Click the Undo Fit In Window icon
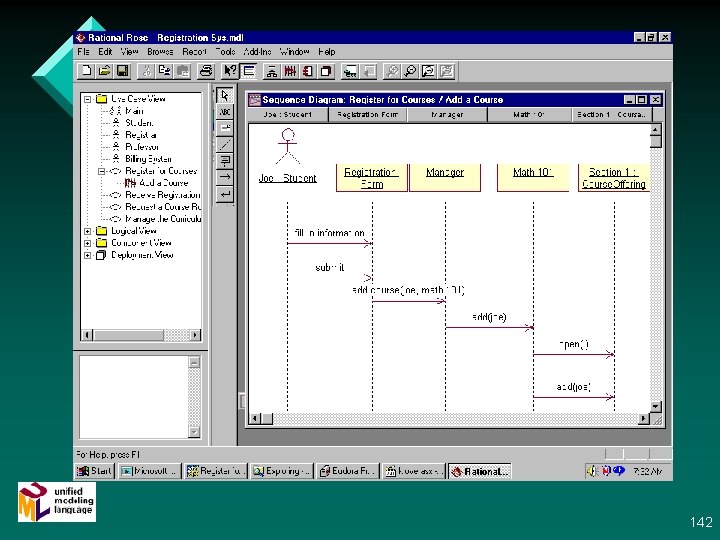720x540 pixels. coord(447,71)
